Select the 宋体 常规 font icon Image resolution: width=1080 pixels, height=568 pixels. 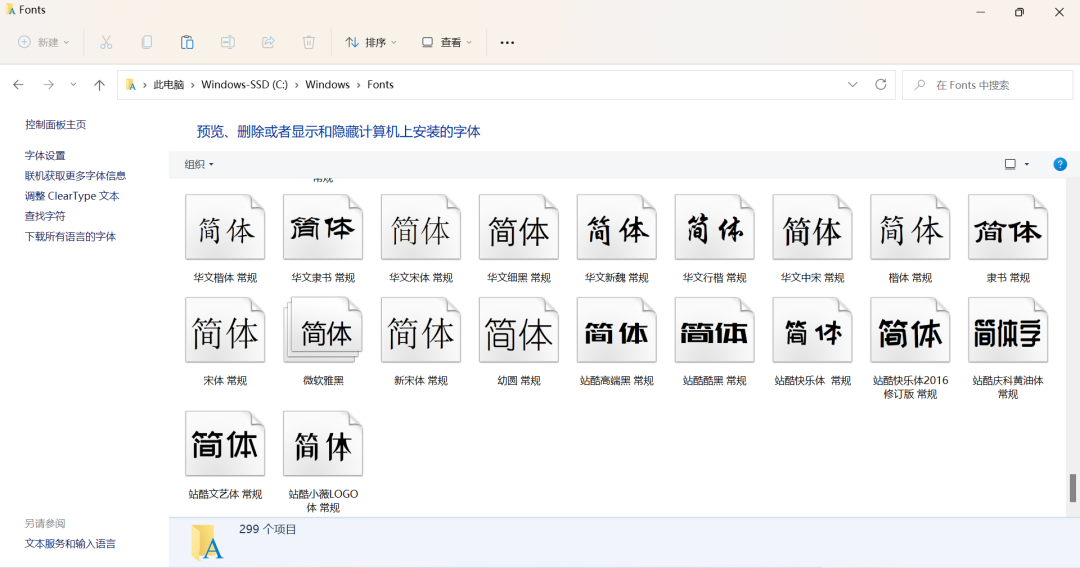click(225, 330)
